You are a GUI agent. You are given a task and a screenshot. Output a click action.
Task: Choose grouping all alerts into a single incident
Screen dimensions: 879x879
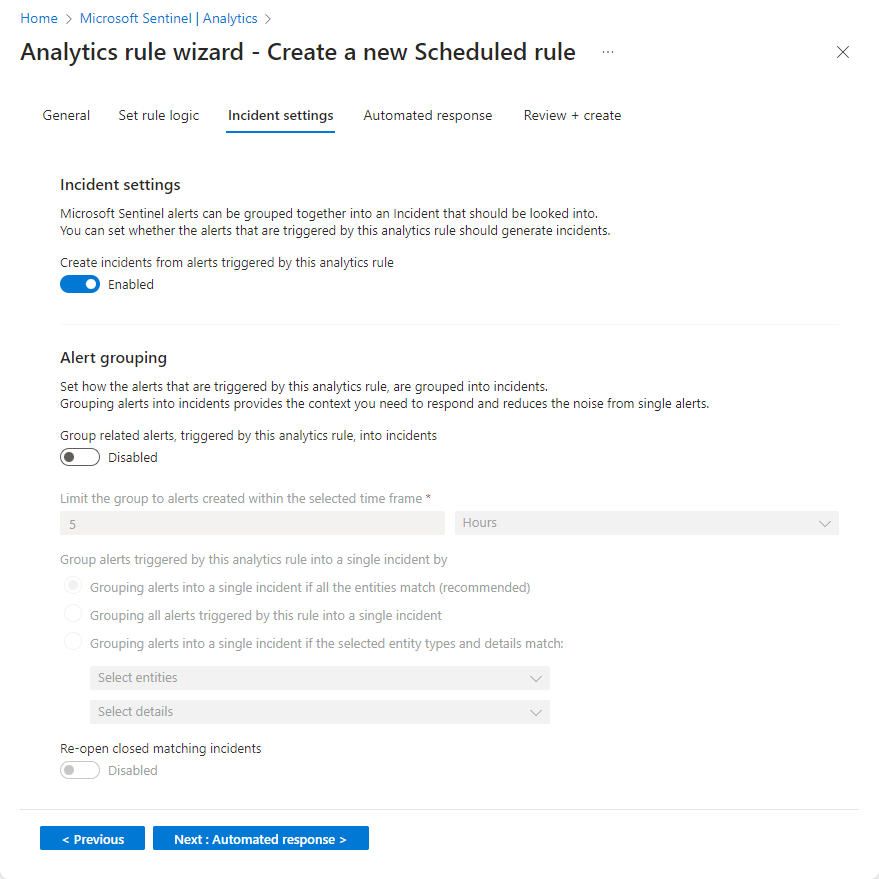pos(71,613)
